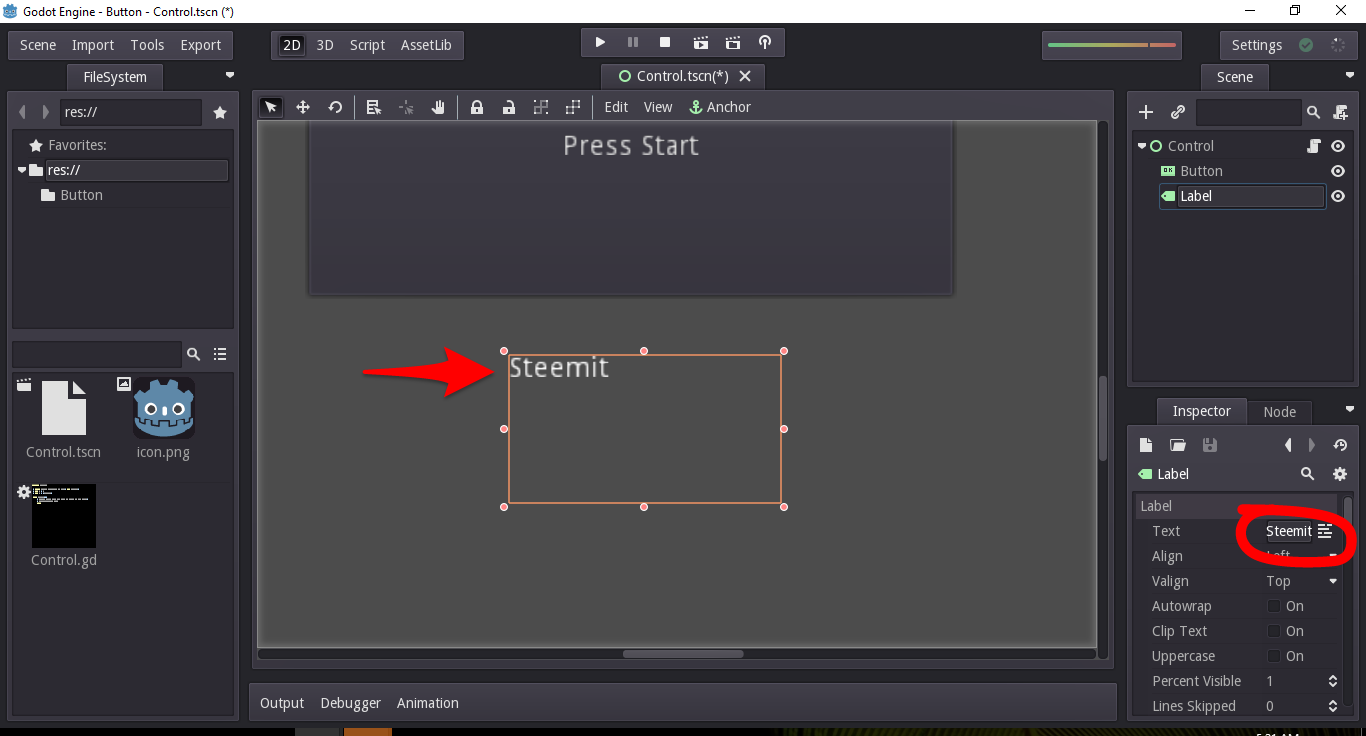Save the resource with floppy icon

pos(1210,445)
